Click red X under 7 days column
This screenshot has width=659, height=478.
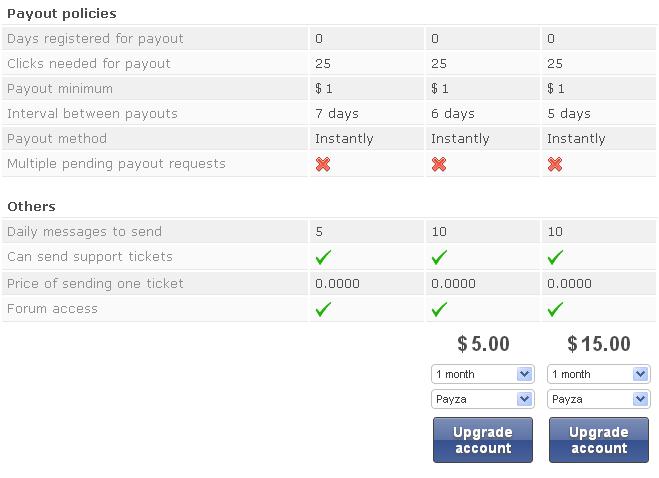[x=323, y=164]
